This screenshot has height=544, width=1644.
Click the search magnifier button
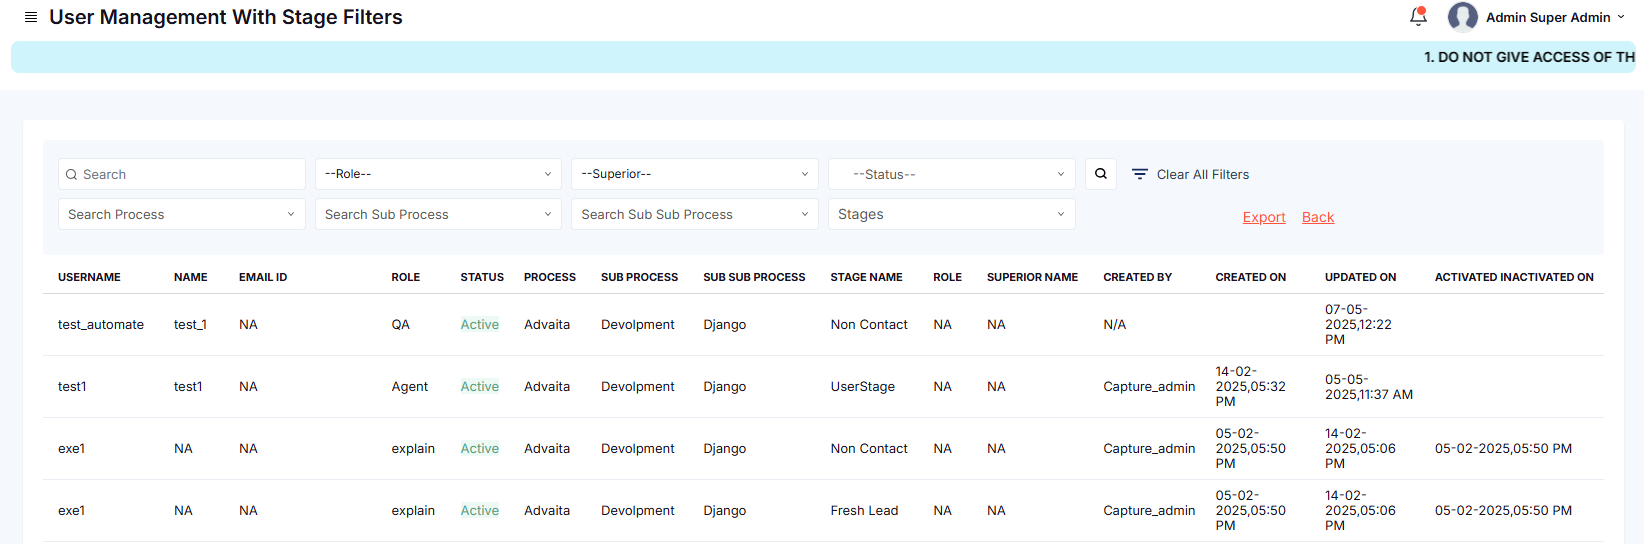tap(1101, 174)
